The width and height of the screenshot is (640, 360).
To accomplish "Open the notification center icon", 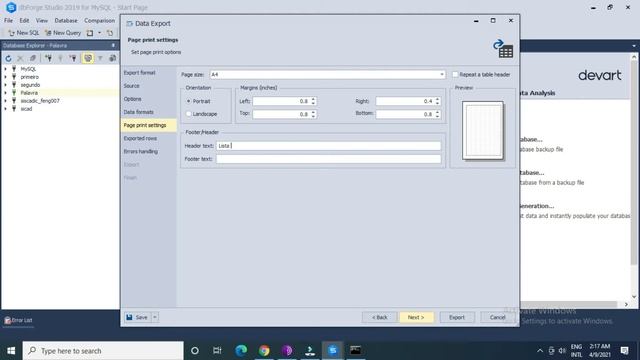I will pos(624,351).
